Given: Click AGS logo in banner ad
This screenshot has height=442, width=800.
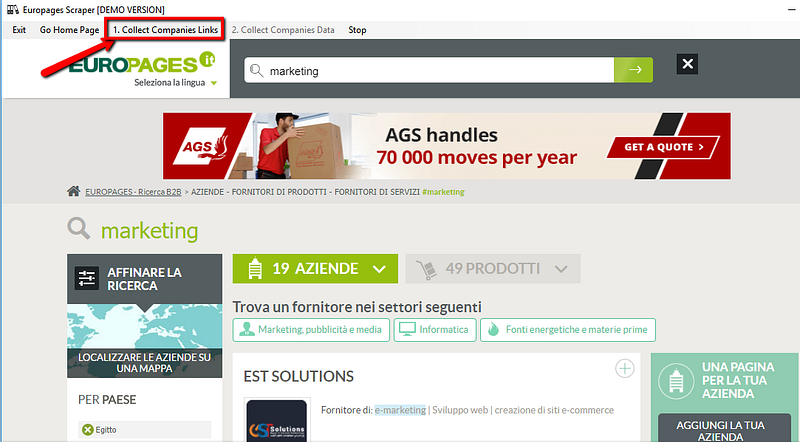Looking at the screenshot, I should point(199,146).
